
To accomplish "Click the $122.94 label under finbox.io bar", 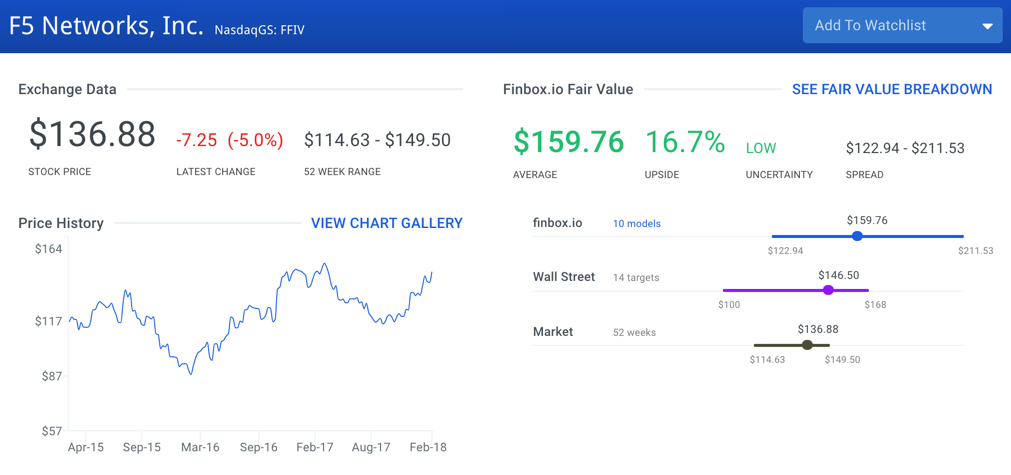I will click(785, 251).
